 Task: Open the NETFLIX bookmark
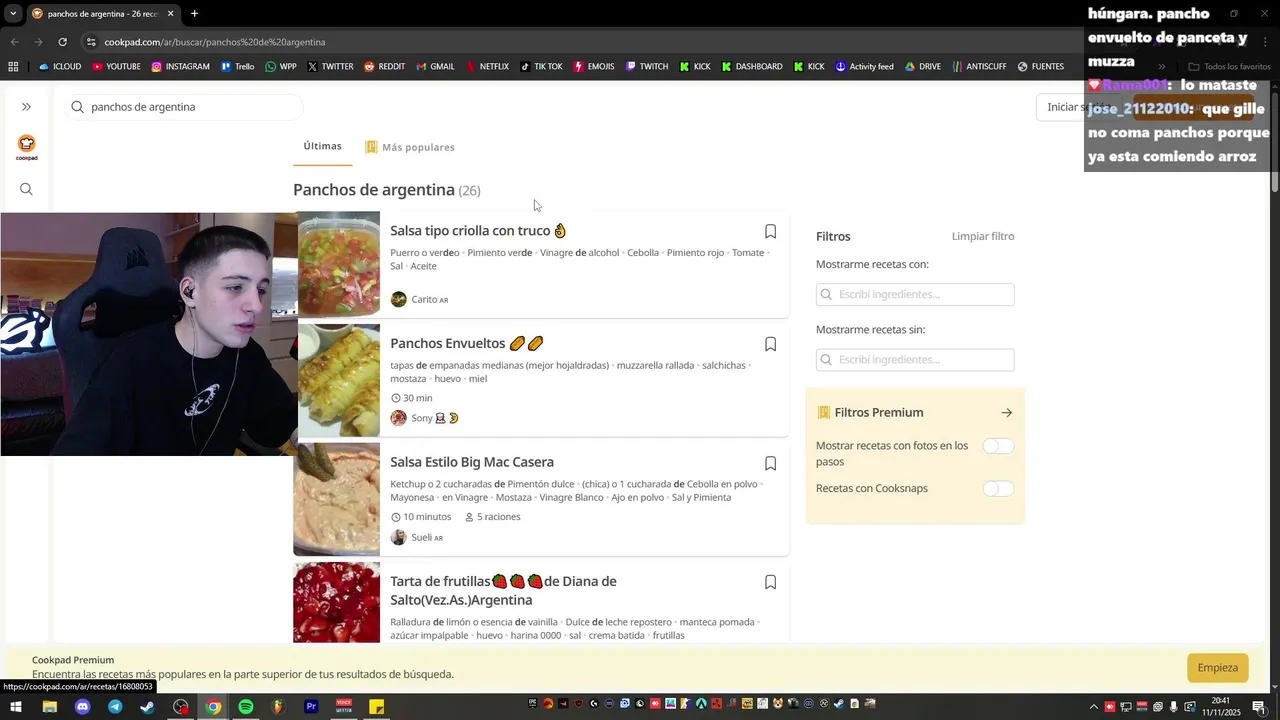click(x=487, y=67)
